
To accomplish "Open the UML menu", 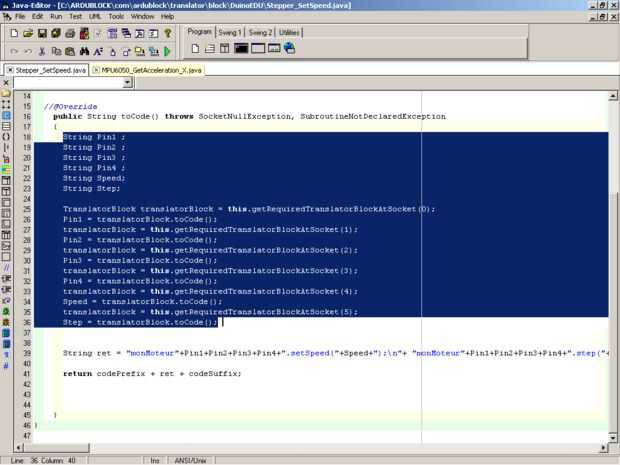I will [x=95, y=17].
